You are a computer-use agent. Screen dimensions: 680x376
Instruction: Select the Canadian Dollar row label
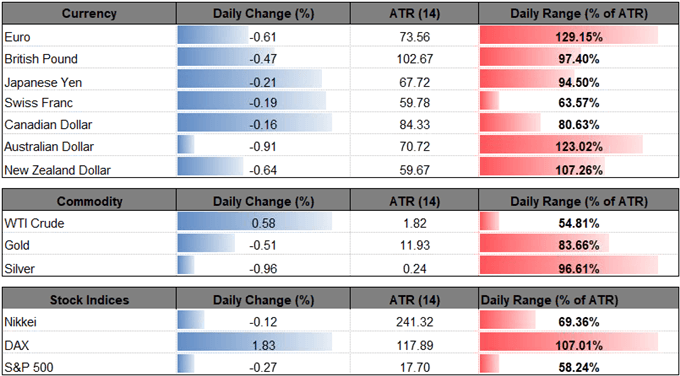48,125
